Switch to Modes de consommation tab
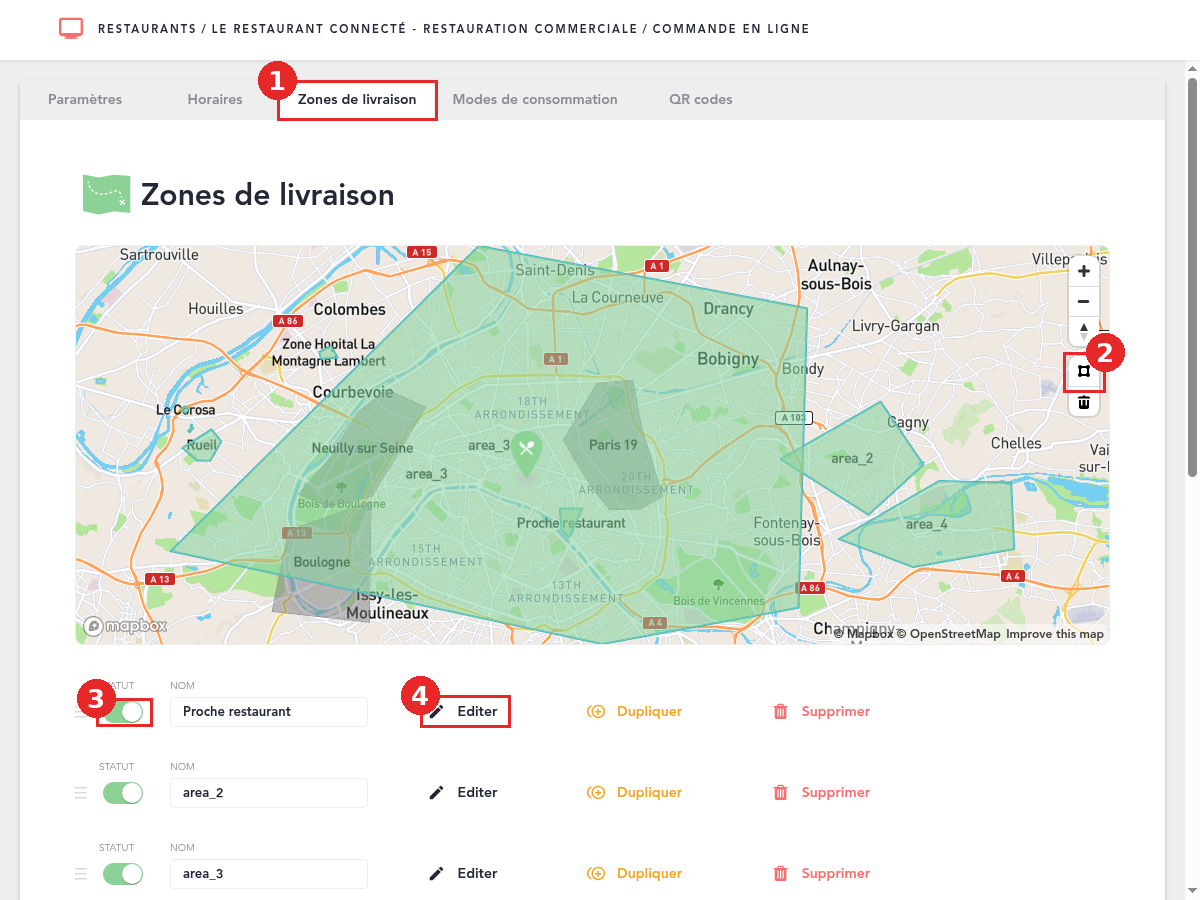The image size is (1200, 900). coord(535,100)
